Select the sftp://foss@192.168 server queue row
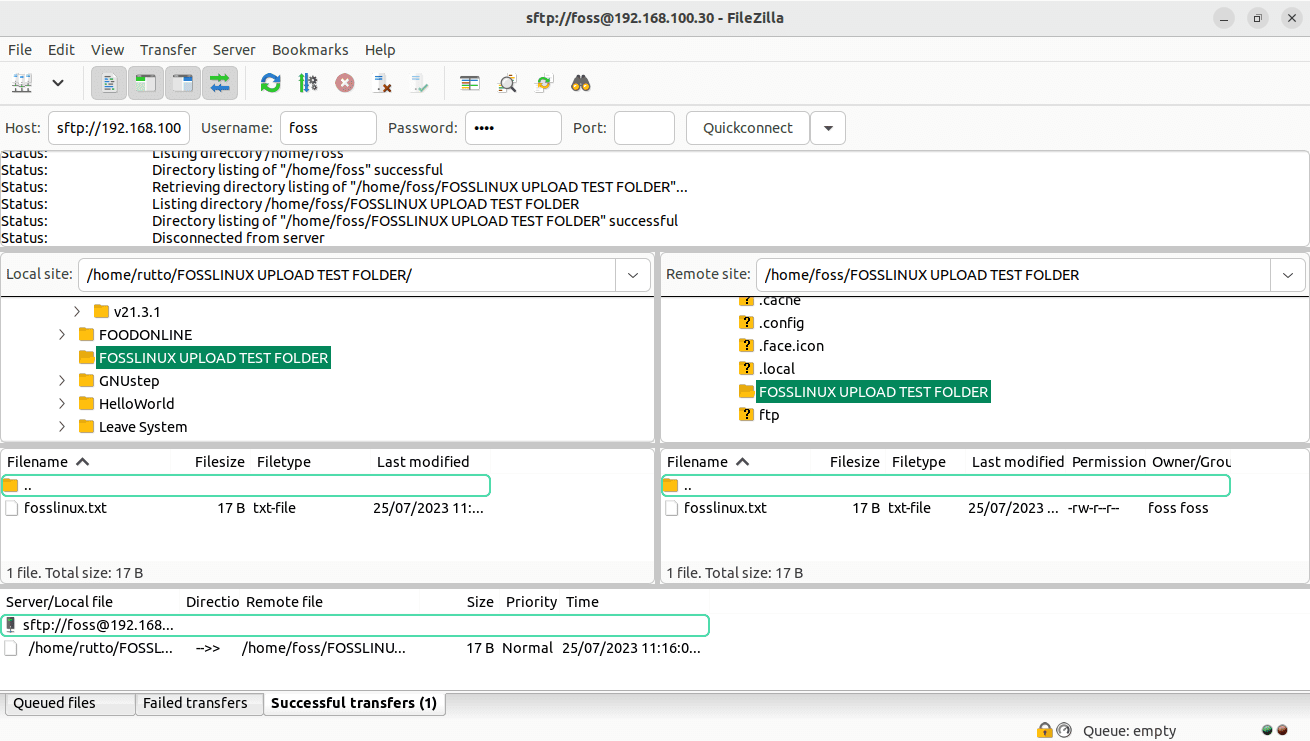The height and width of the screenshot is (741, 1310). (x=355, y=625)
